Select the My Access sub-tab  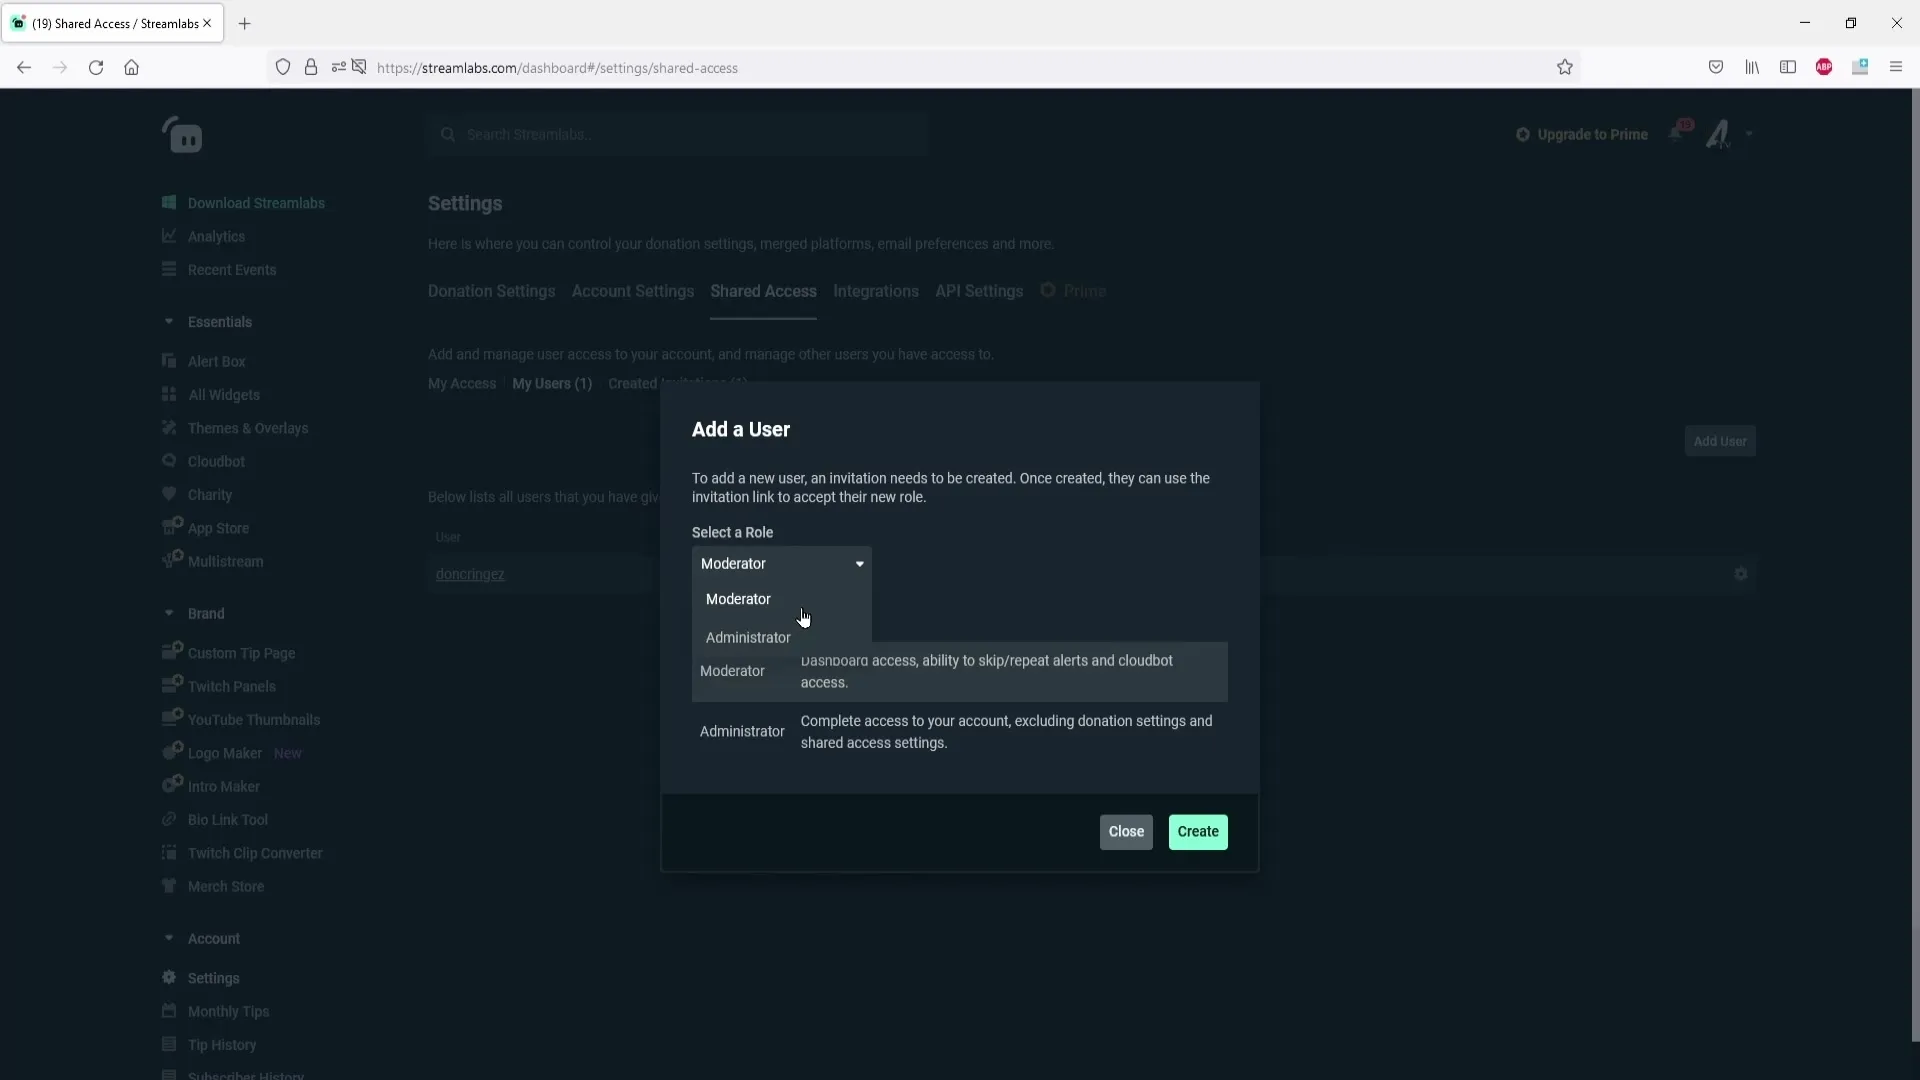point(462,384)
